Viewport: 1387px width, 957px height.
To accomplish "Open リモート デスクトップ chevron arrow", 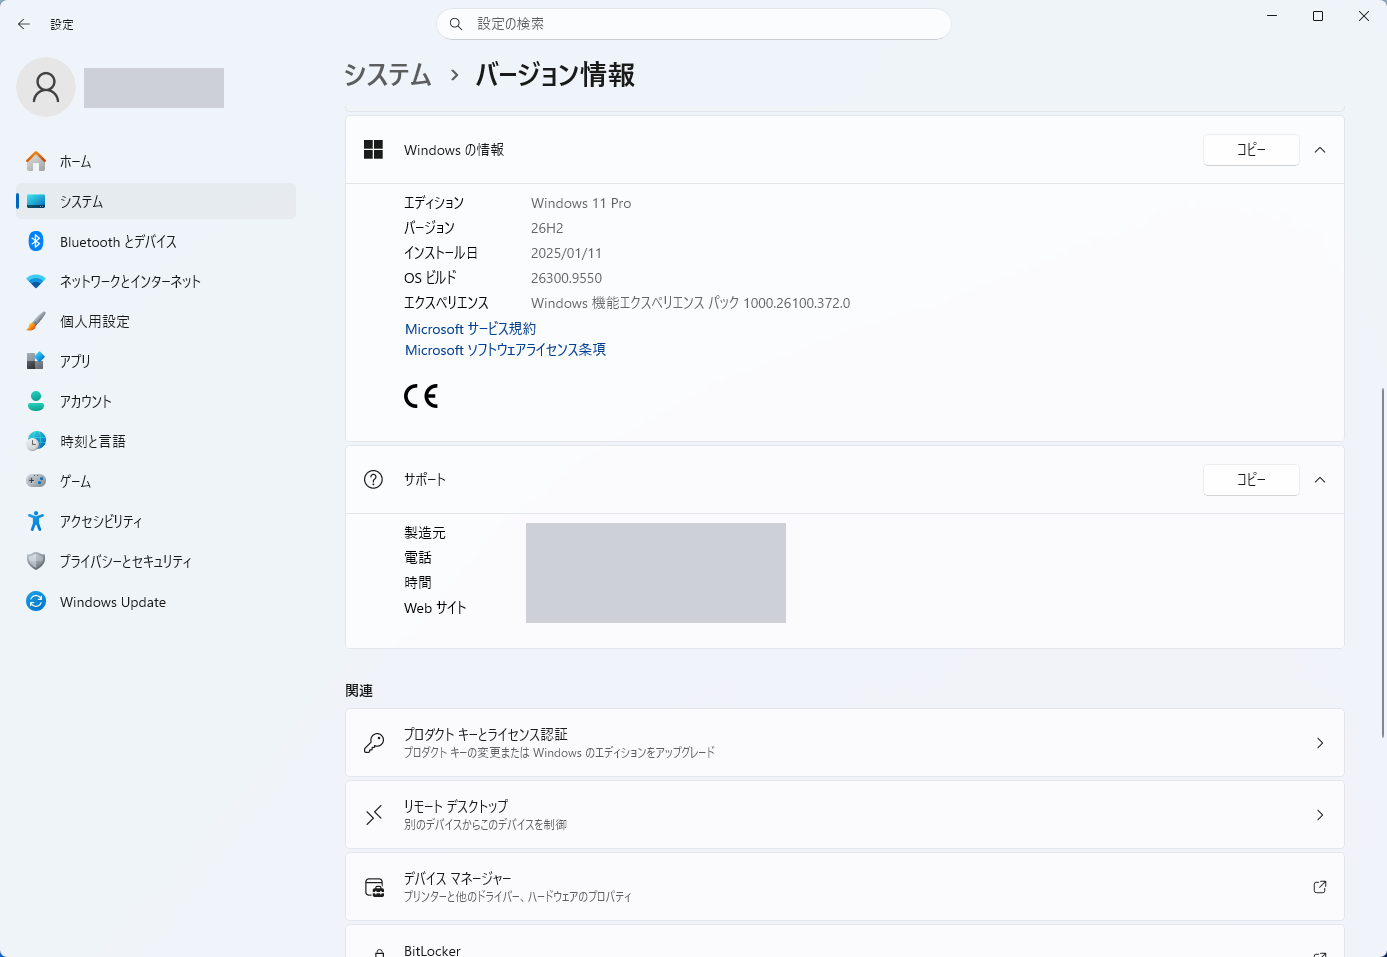I will [x=1320, y=815].
